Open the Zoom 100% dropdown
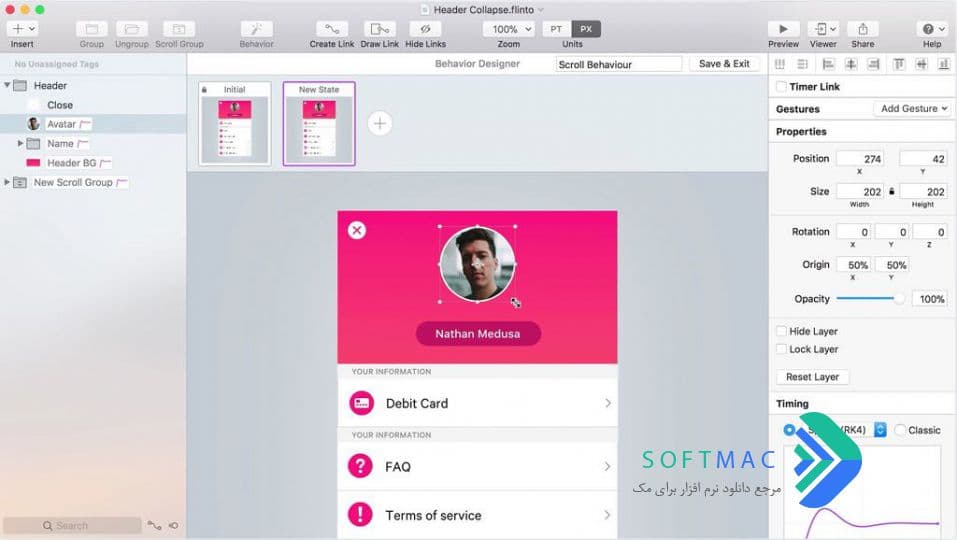The height and width of the screenshot is (540, 957). 508,29
